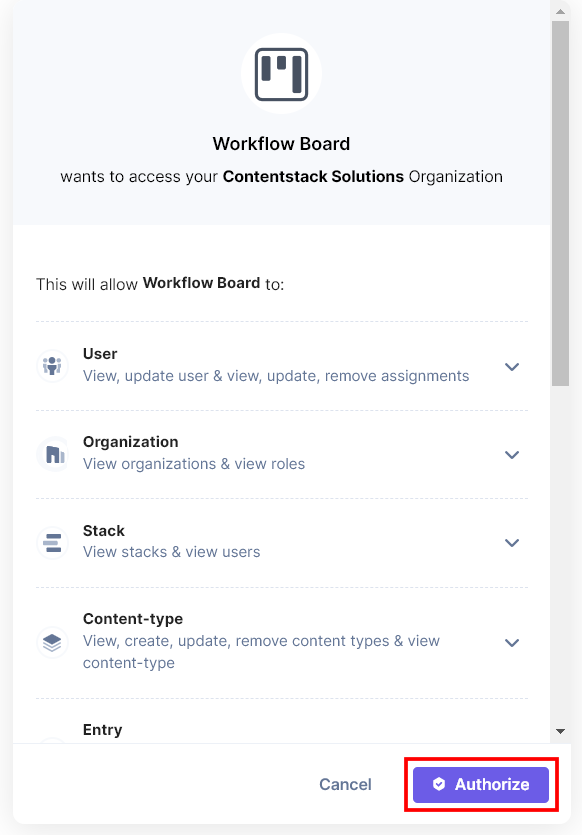Expand the Organization permissions chevron
This screenshot has width=582, height=835.
[512, 455]
